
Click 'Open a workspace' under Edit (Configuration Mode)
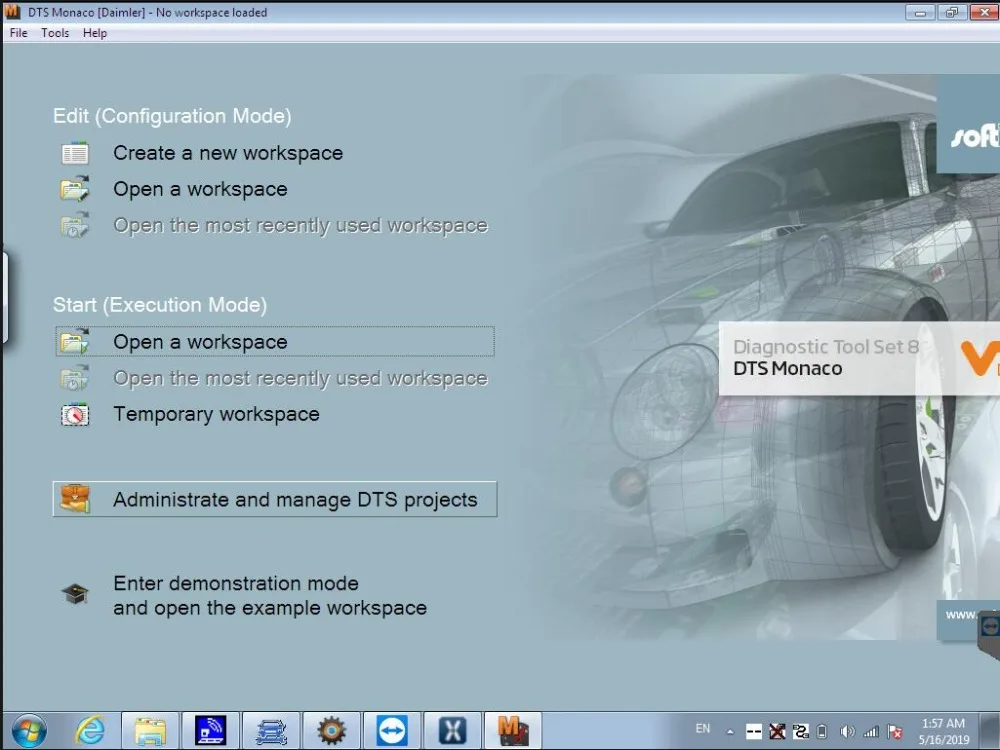pyautogui.click(x=200, y=189)
